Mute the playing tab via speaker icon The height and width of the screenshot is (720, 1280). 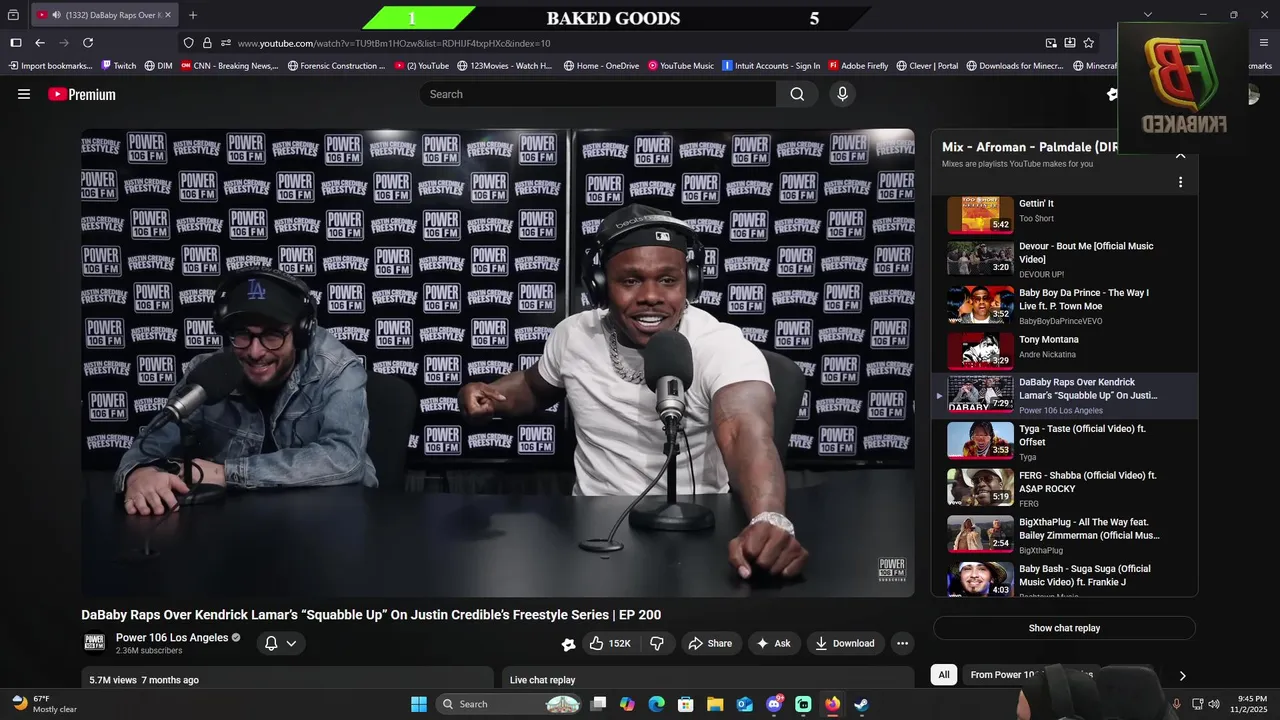pyautogui.click(x=56, y=15)
